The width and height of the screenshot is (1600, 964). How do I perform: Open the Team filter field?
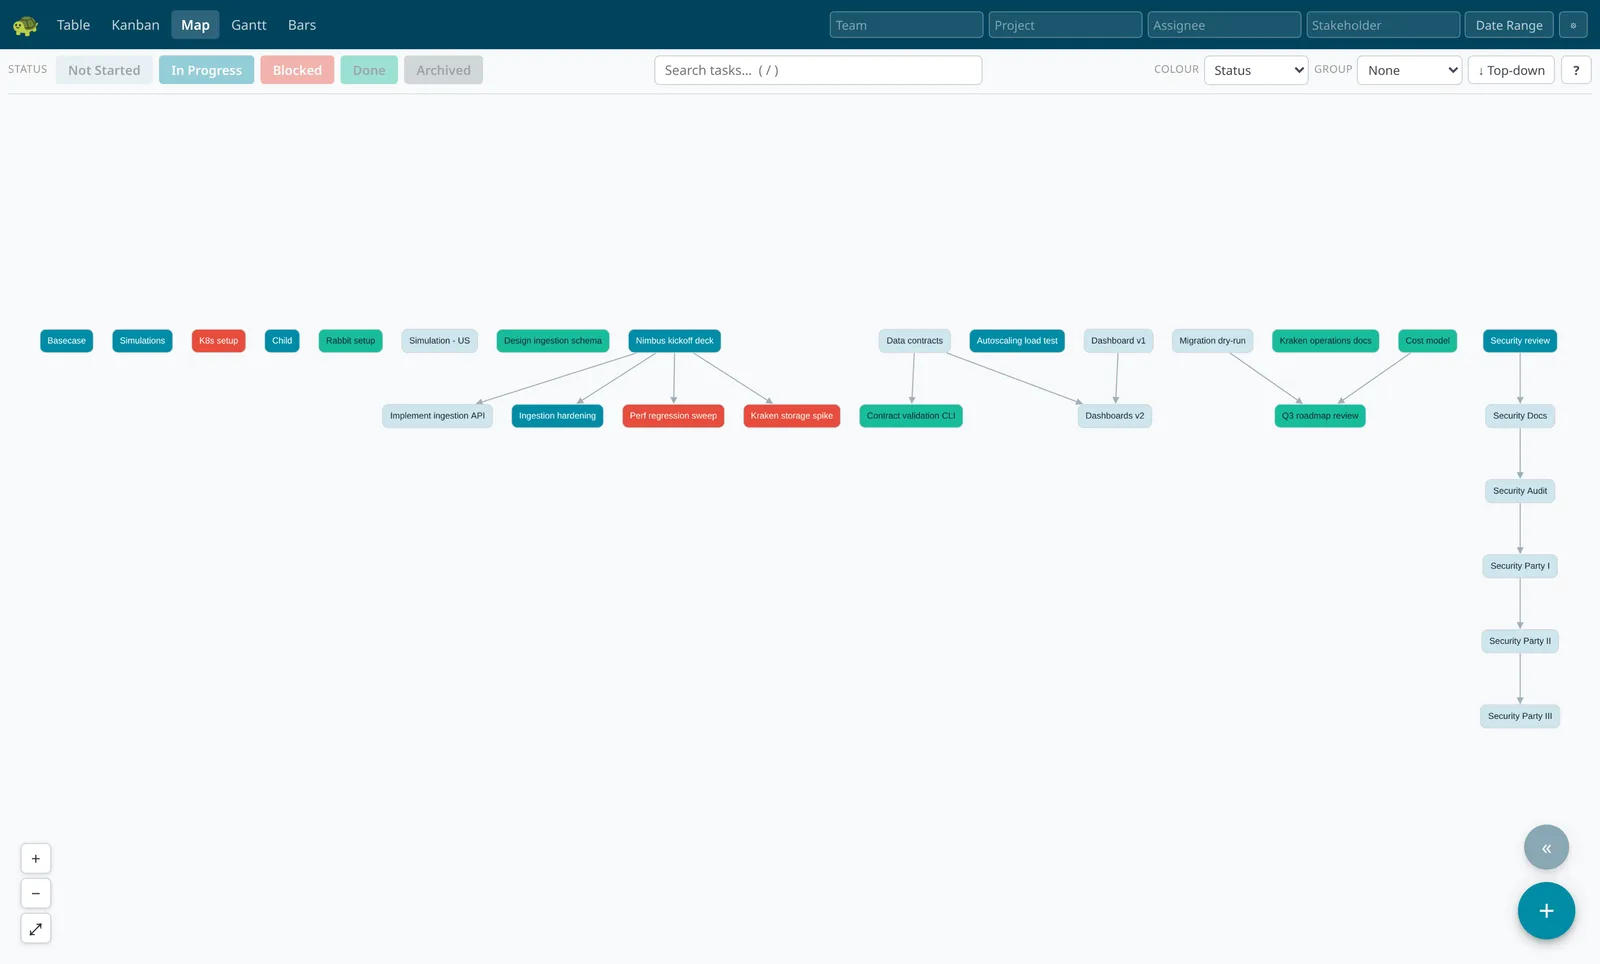pyautogui.click(x=906, y=25)
